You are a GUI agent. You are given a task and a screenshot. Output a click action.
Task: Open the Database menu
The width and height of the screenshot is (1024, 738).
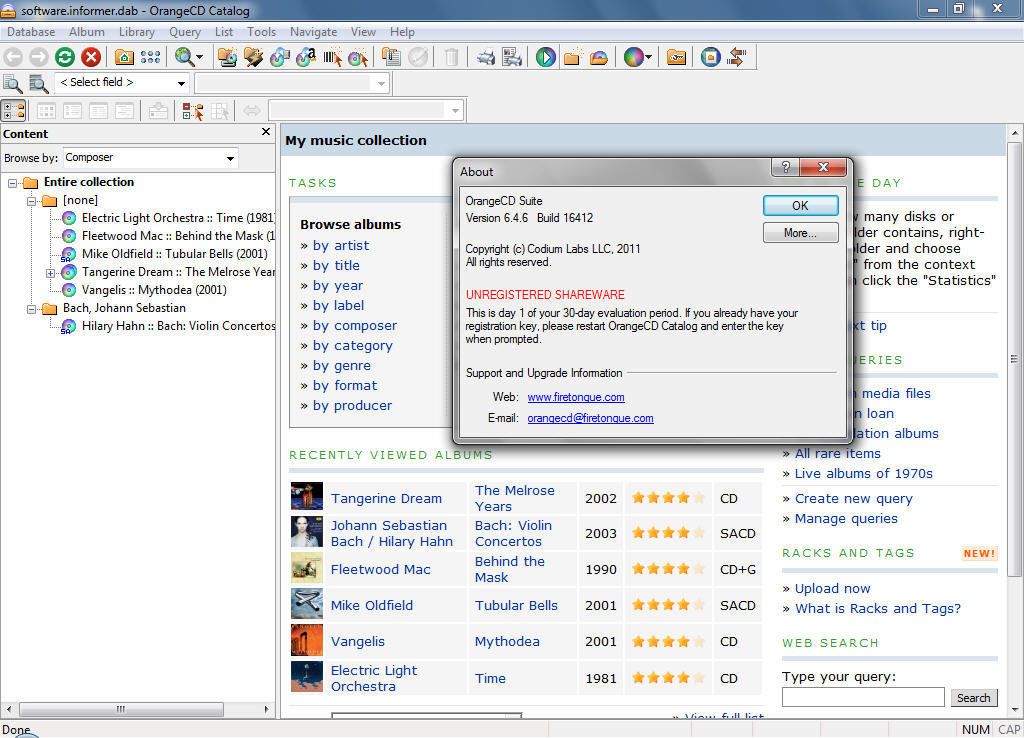(31, 32)
